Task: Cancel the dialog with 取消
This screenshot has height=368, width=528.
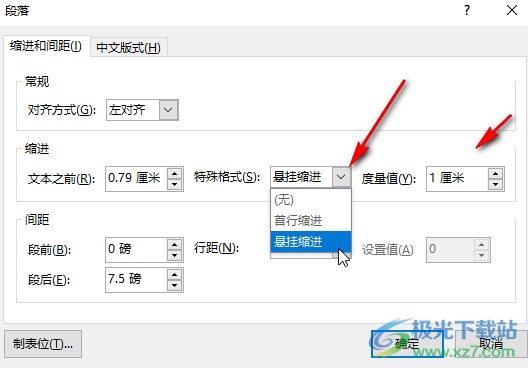Action: click(x=491, y=344)
